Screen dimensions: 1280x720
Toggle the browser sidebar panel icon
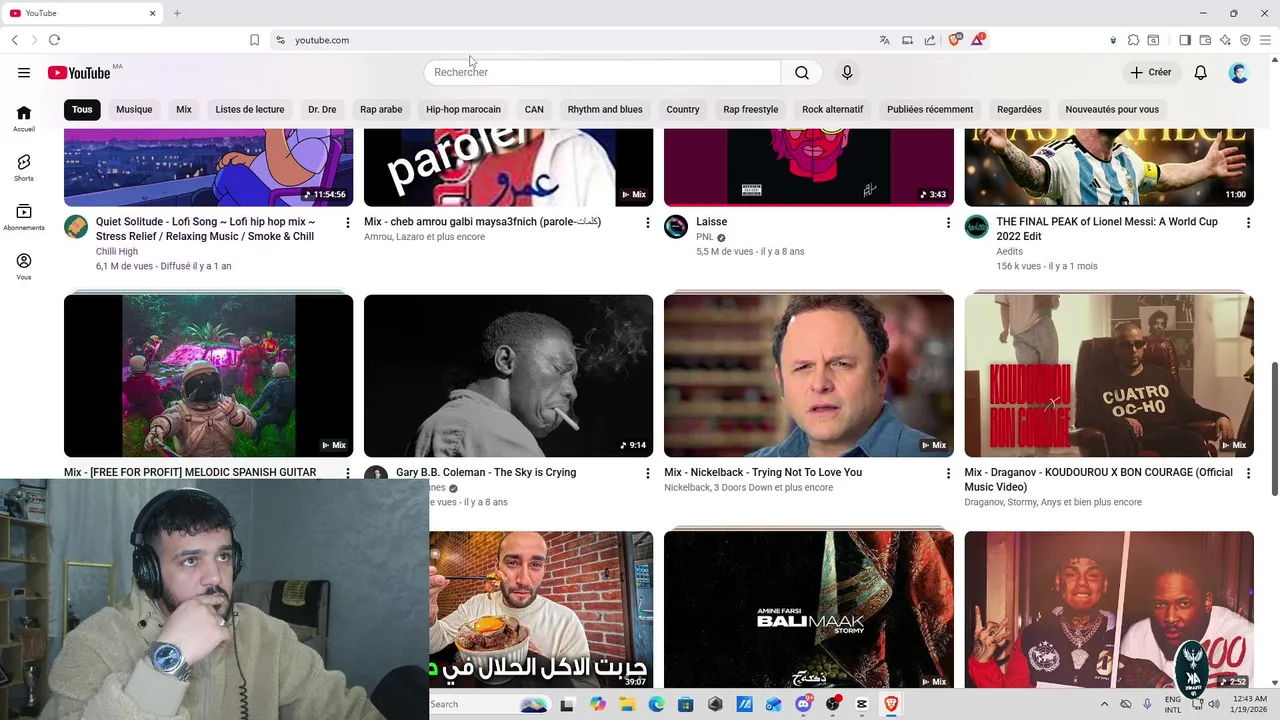(x=1185, y=40)
